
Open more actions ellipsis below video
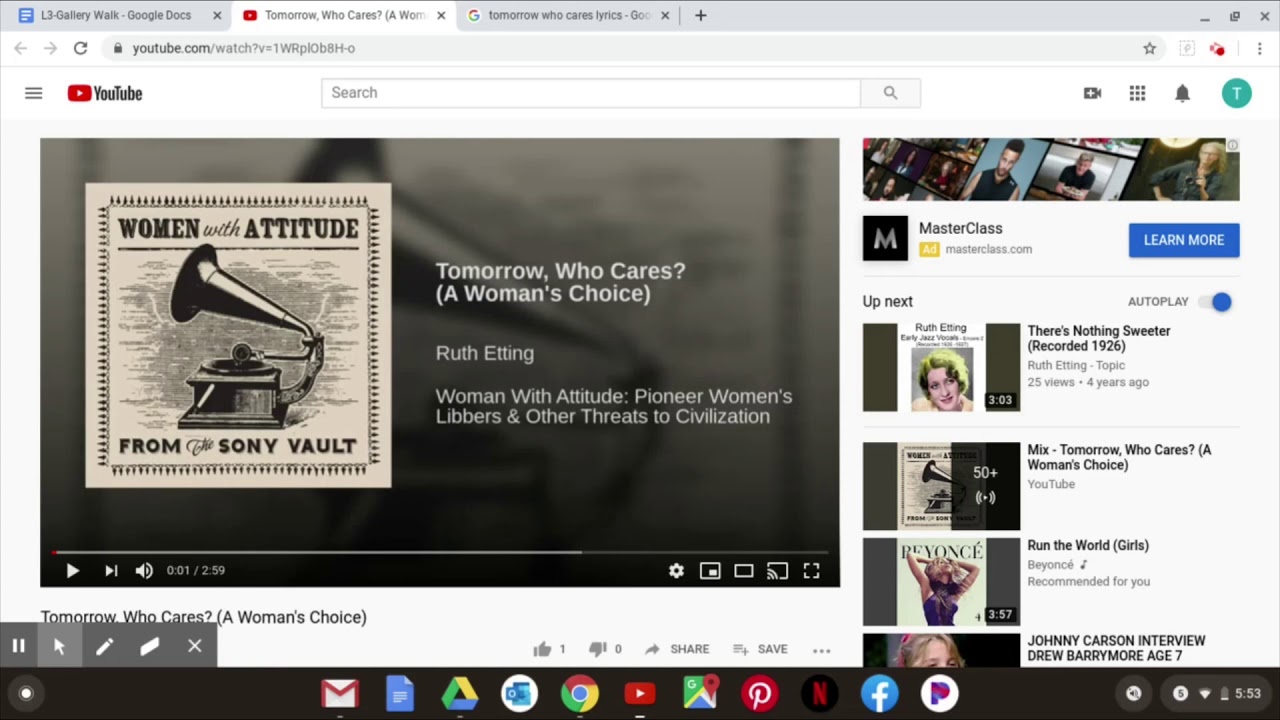coord(822,650)
